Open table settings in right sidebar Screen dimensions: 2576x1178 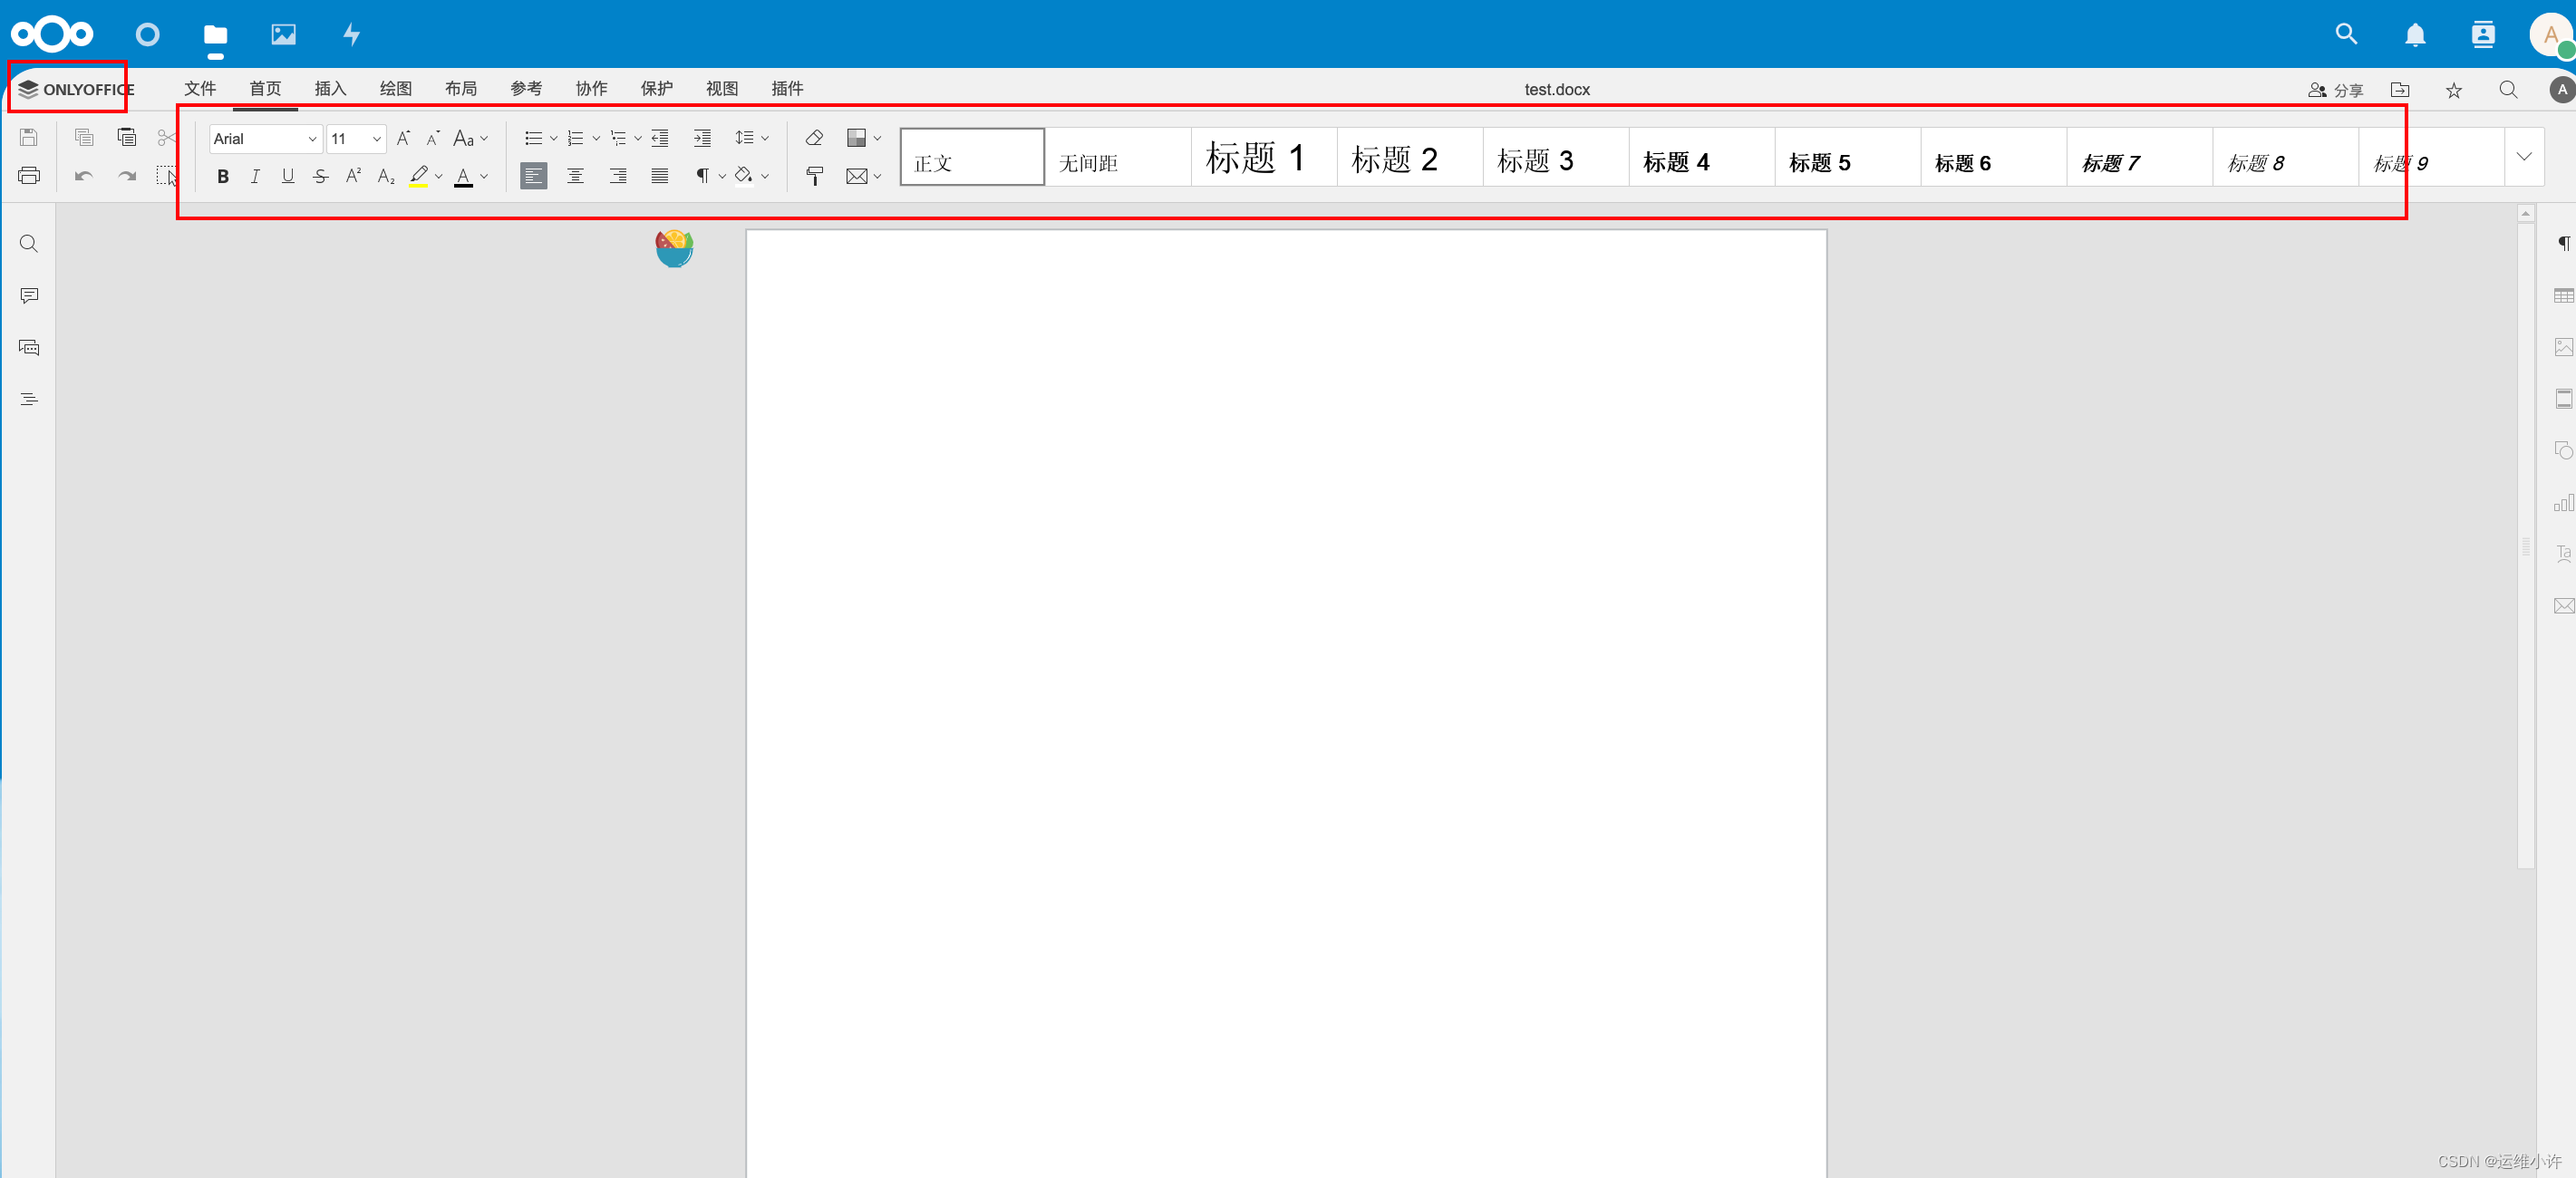click(2563, 296)
